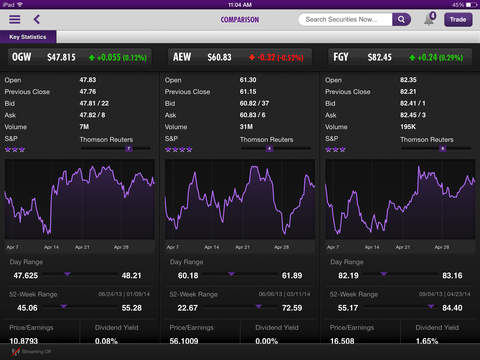
Task: Select OGW volume value 7M
Action: pyautogui.click(x=84, y=127)
